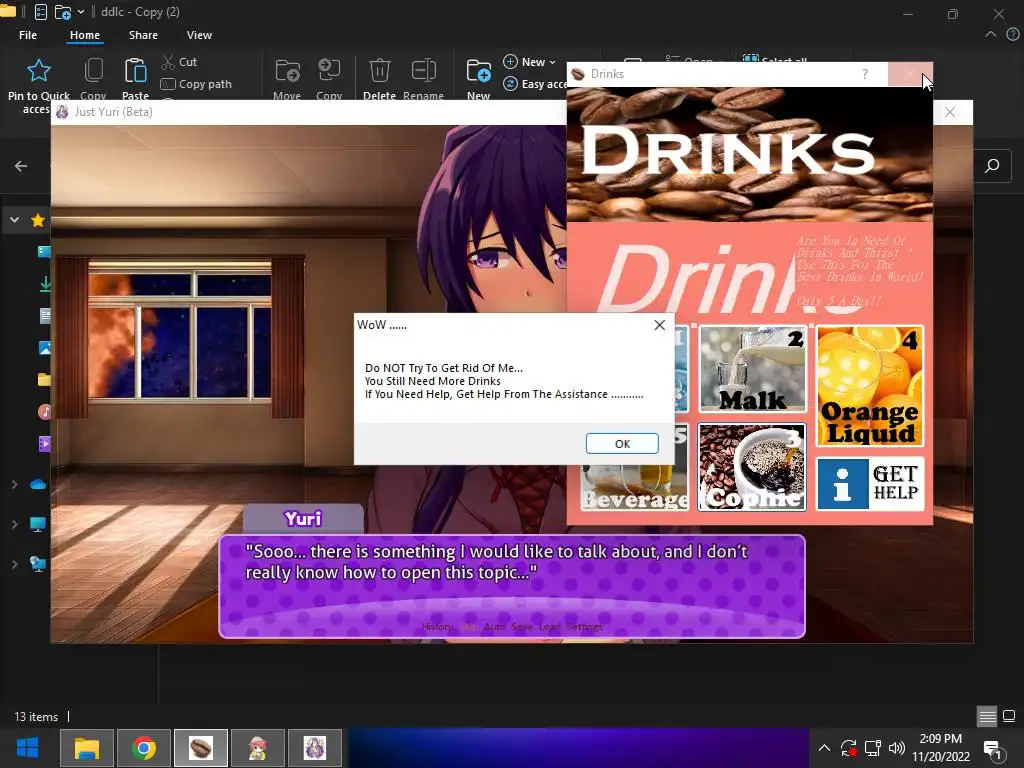1024x768 pixels.
Task: Toggle Skip in Just Yuri quick menu
Action: tap(468, 627)
